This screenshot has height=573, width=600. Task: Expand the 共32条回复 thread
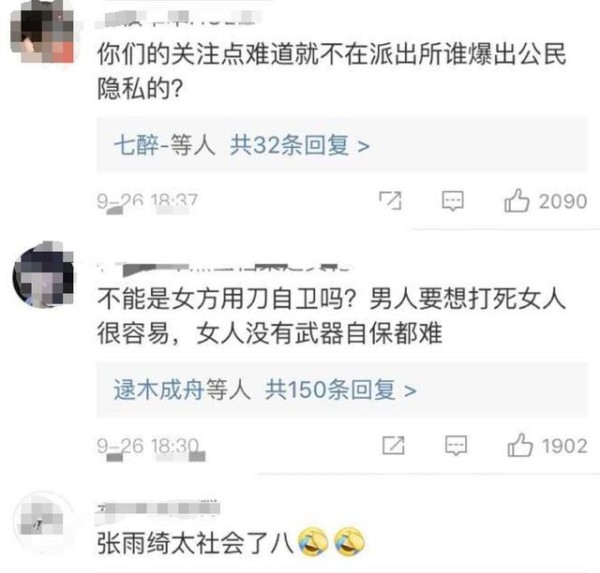300,145
